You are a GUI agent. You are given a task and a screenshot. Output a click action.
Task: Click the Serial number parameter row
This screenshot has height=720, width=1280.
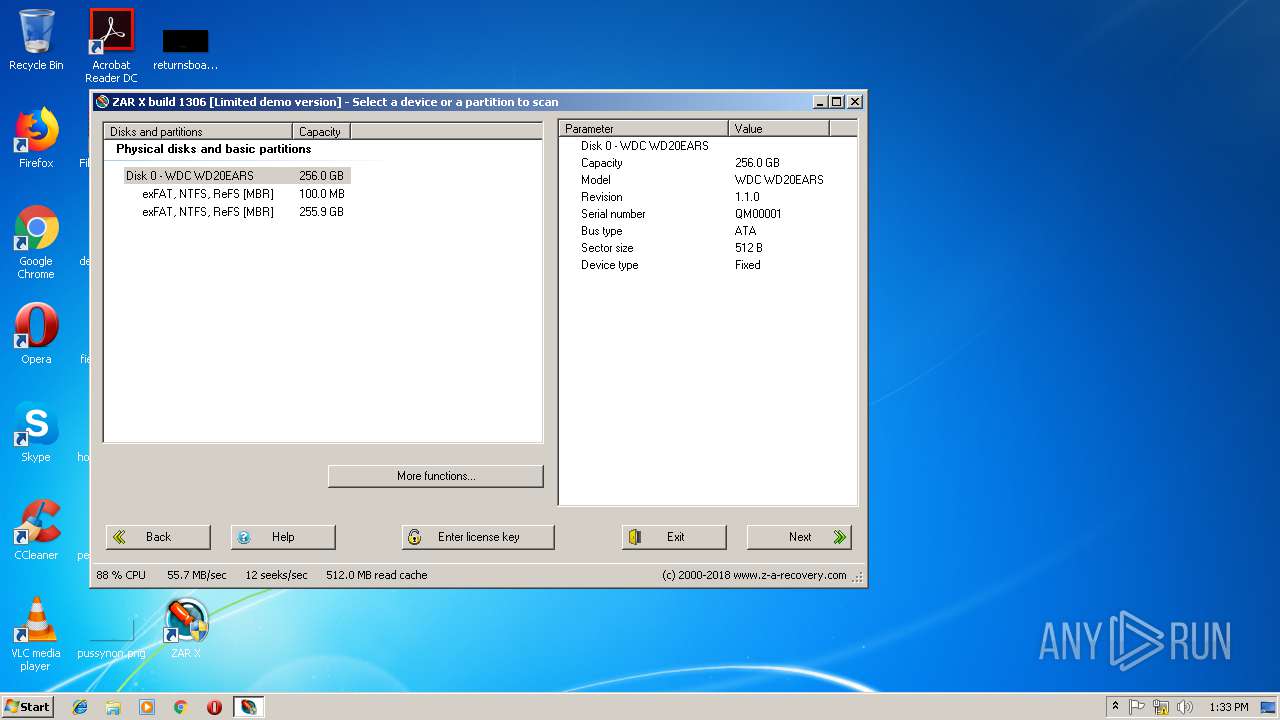click(613, 214)
